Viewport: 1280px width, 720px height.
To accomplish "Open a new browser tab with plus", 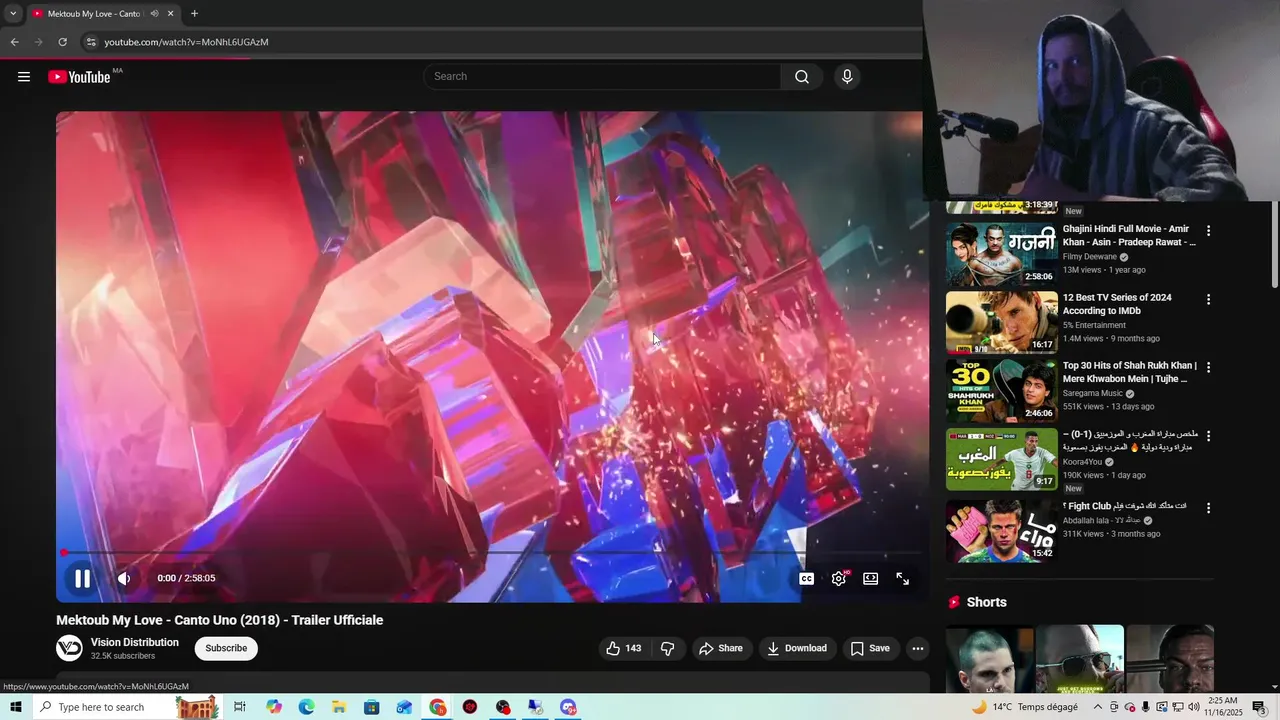I will [x=194, y=14].
